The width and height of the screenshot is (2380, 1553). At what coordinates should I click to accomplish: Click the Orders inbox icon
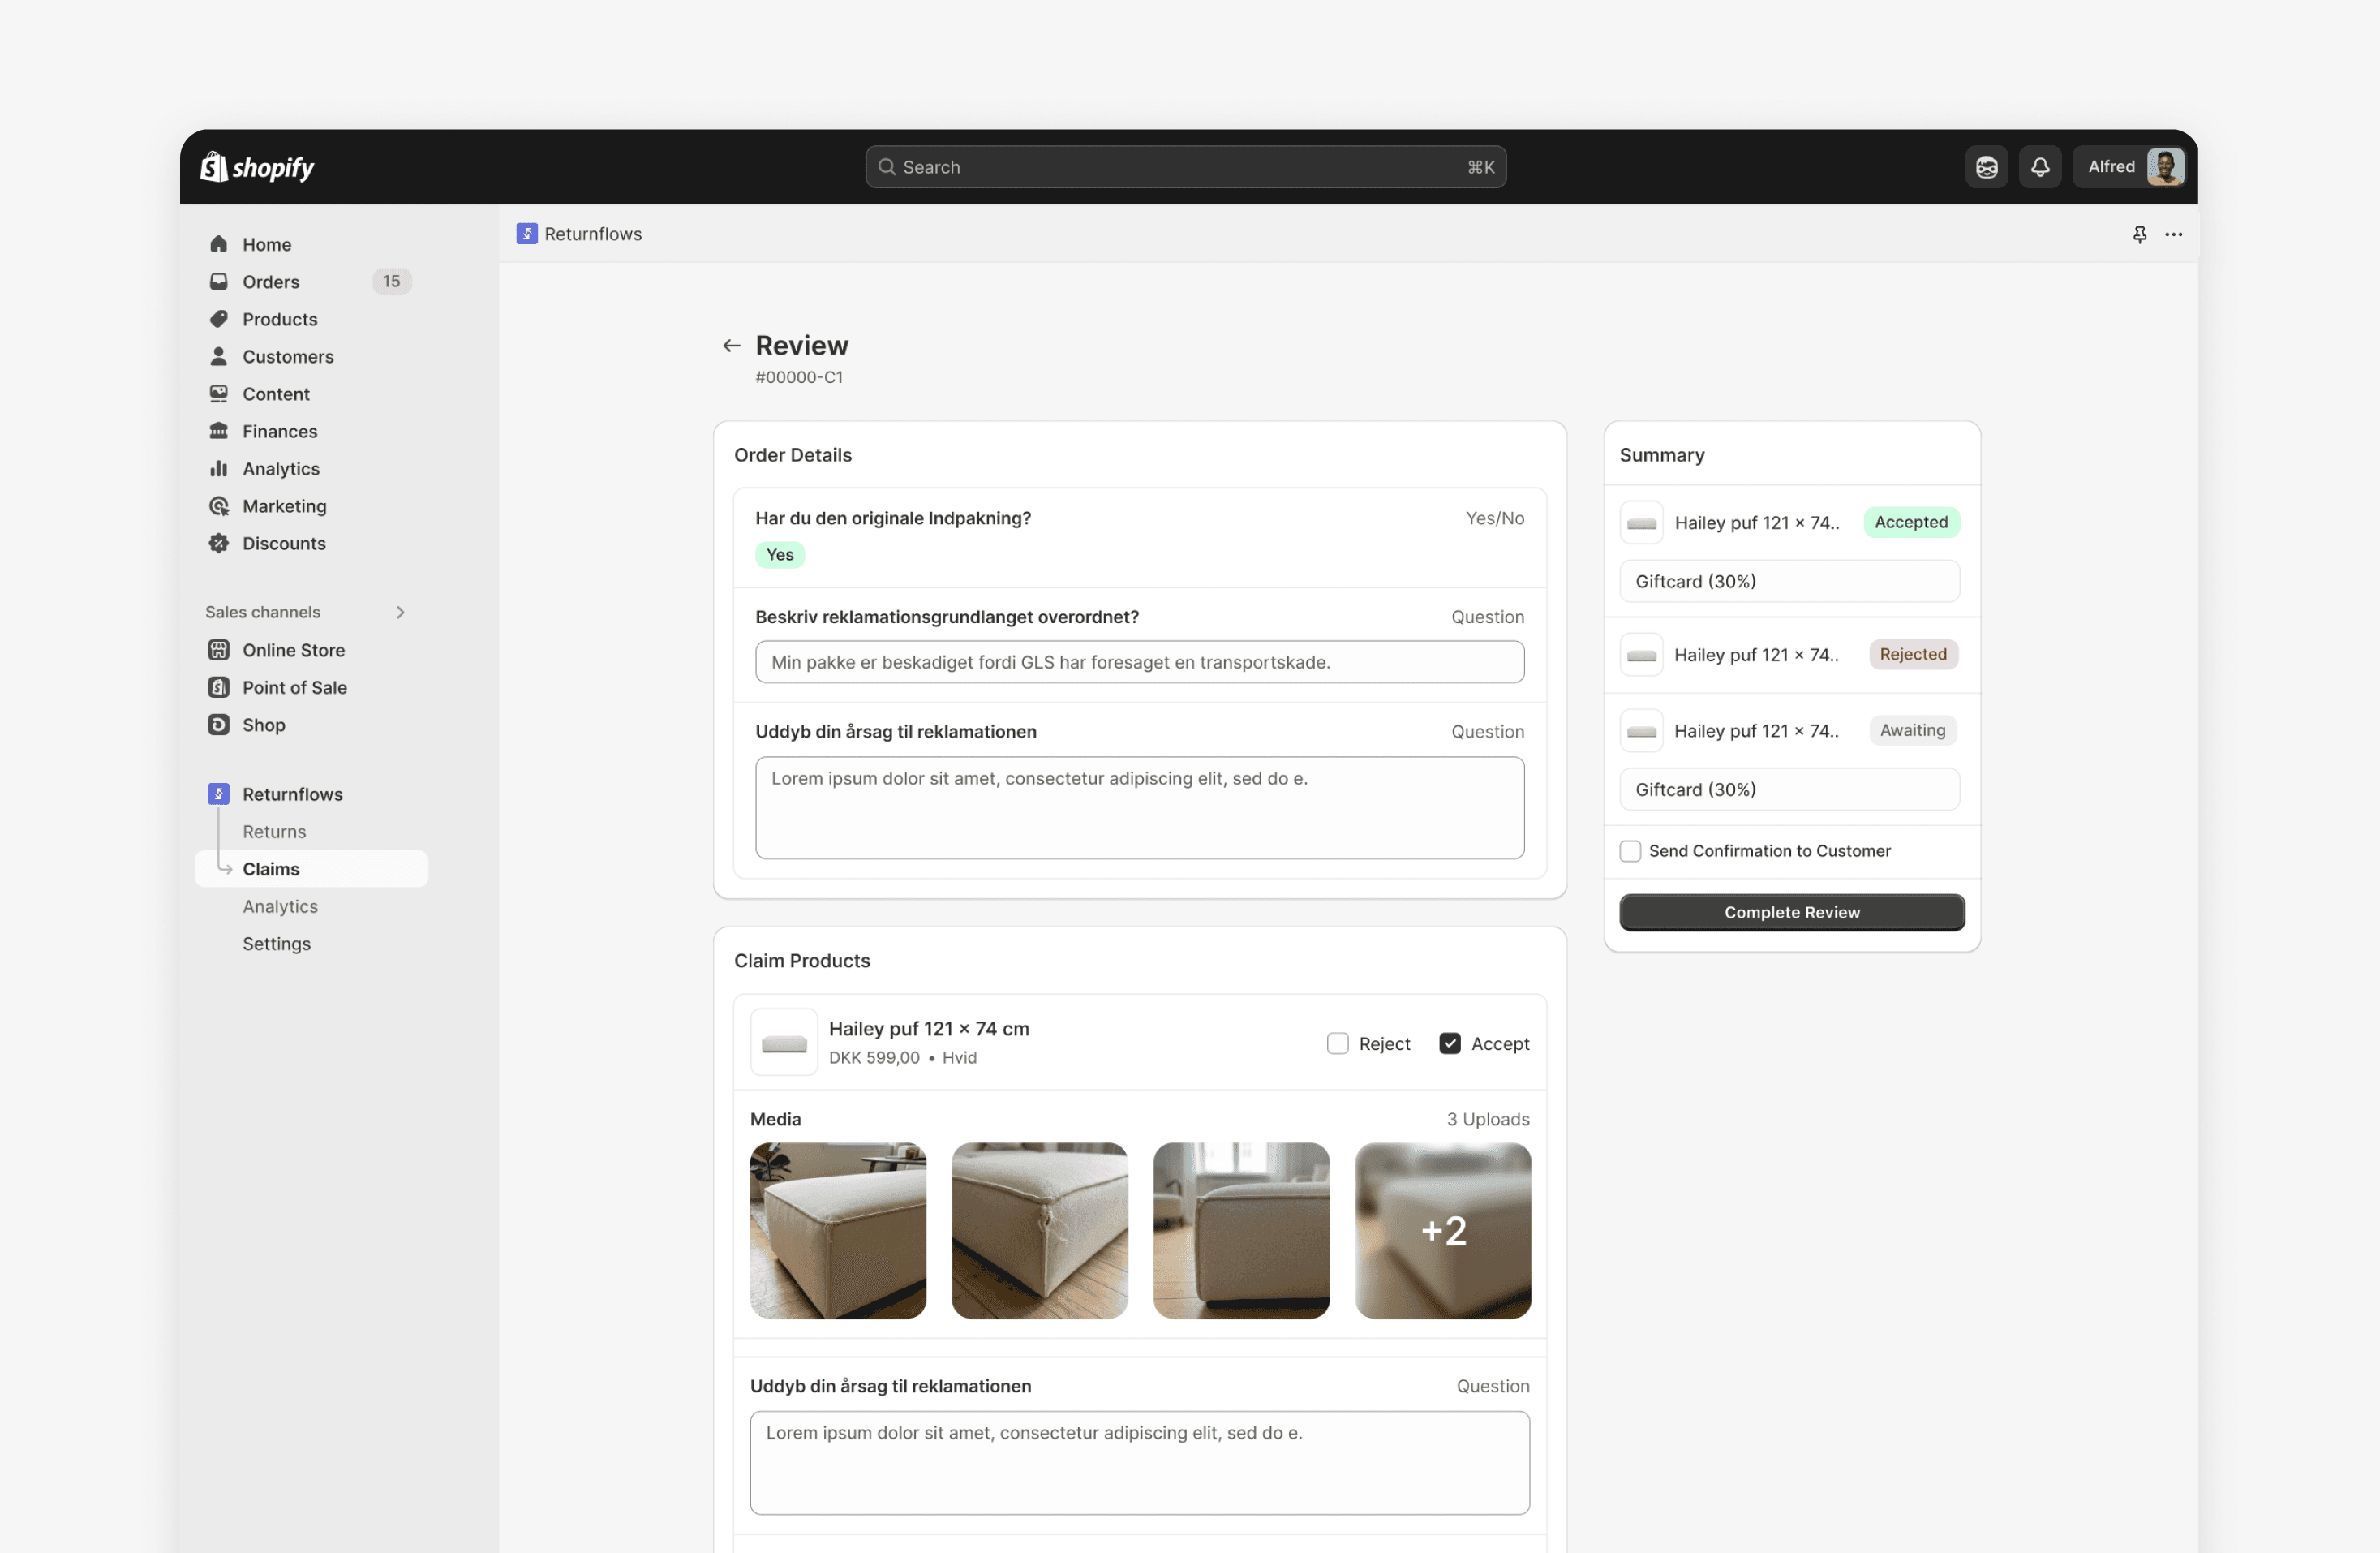(x=219, y=281)
